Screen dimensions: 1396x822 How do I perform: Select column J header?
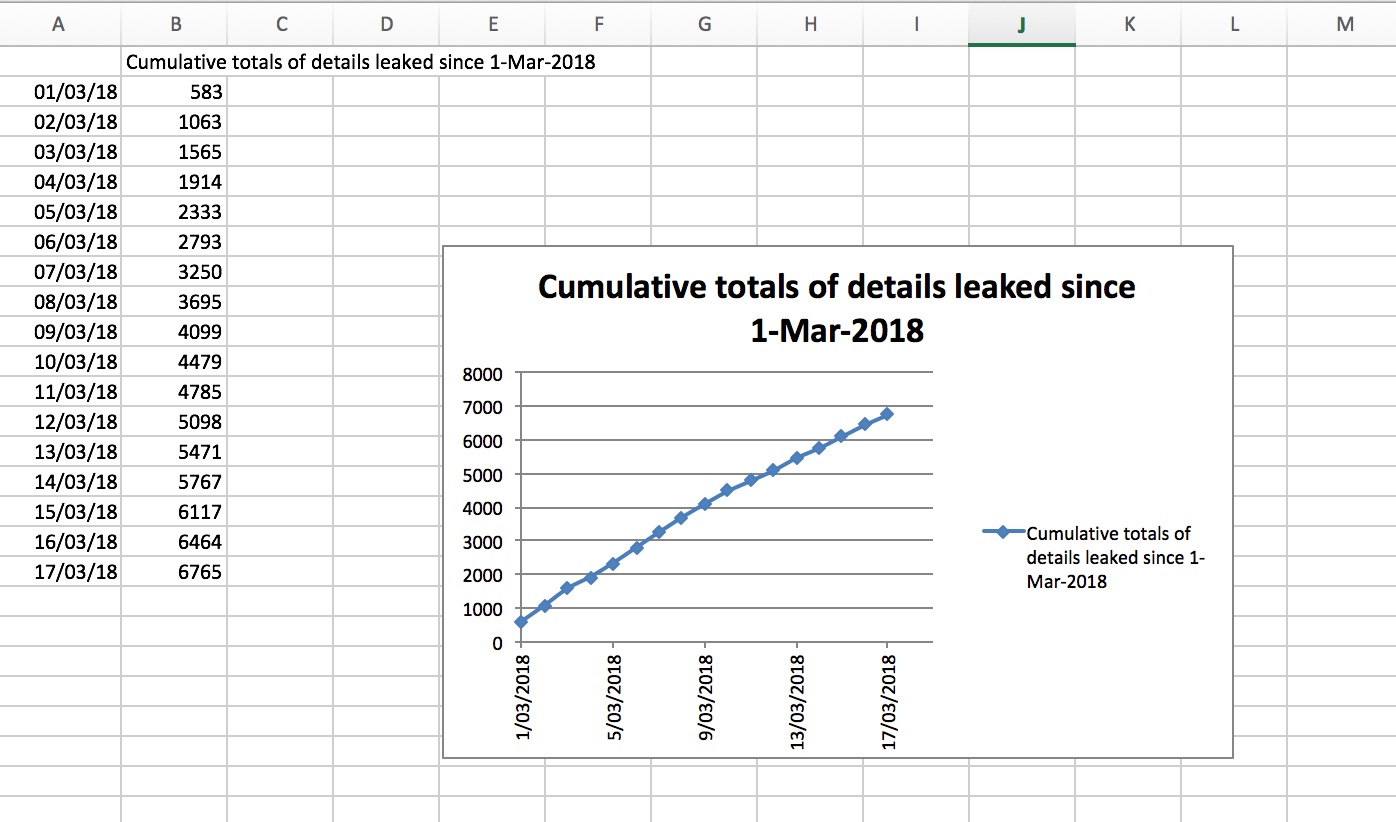pos(1021,26)
